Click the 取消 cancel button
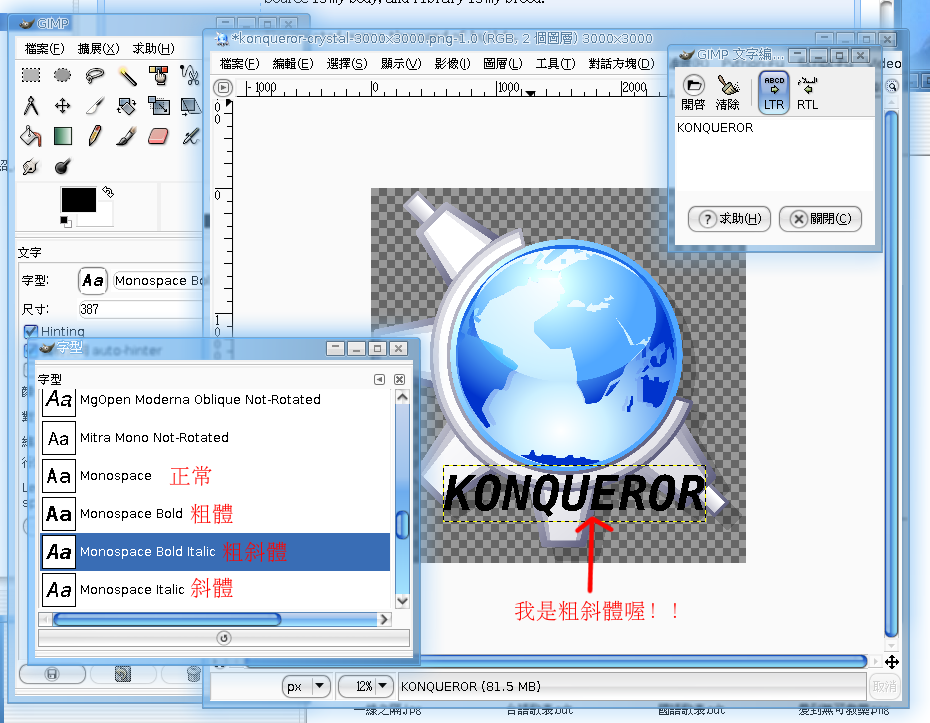Image resolution: width=930 pixels, height=723 pixels. click(884, 686)
